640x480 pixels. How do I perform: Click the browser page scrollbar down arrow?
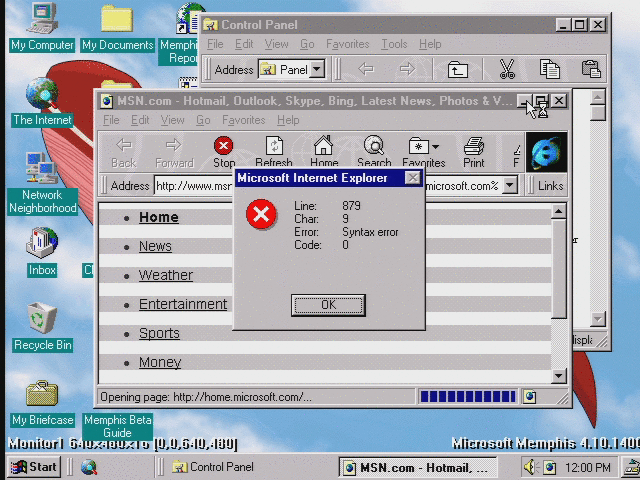pyautogui.click(x=558, y=376)
